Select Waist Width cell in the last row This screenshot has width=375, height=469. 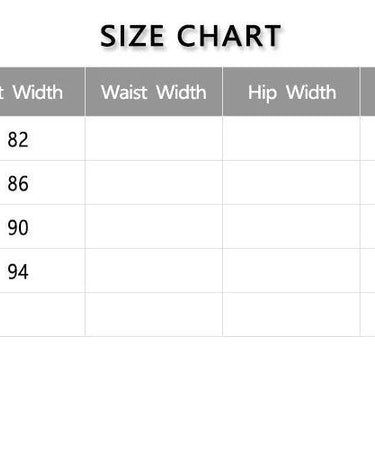[x=154, y=315]
